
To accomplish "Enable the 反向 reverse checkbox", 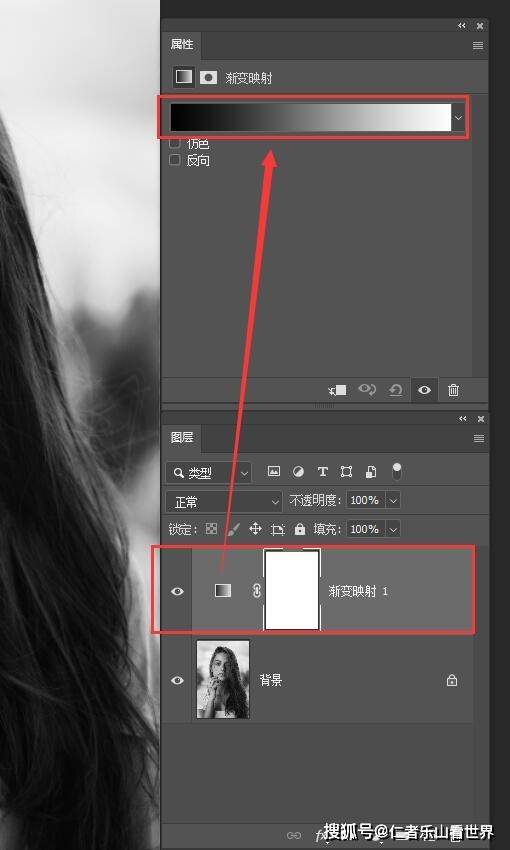I will [x=175, y=160].
